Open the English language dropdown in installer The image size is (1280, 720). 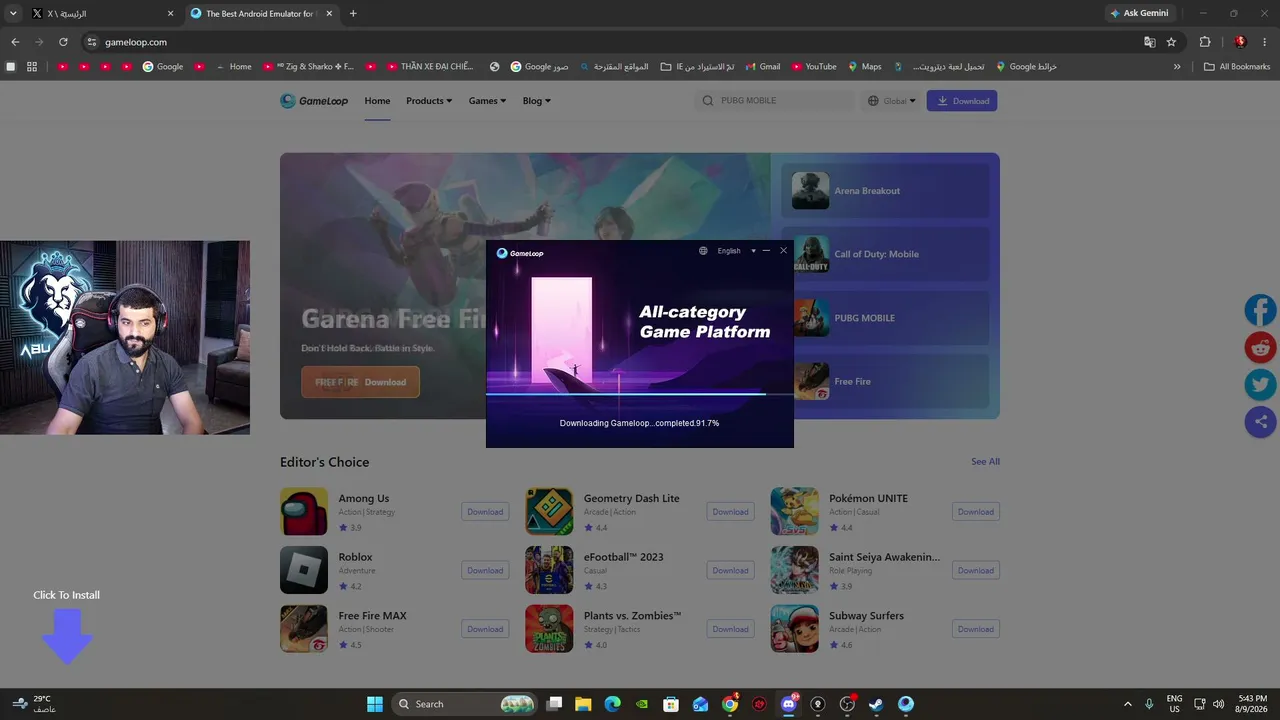[736, 251]
